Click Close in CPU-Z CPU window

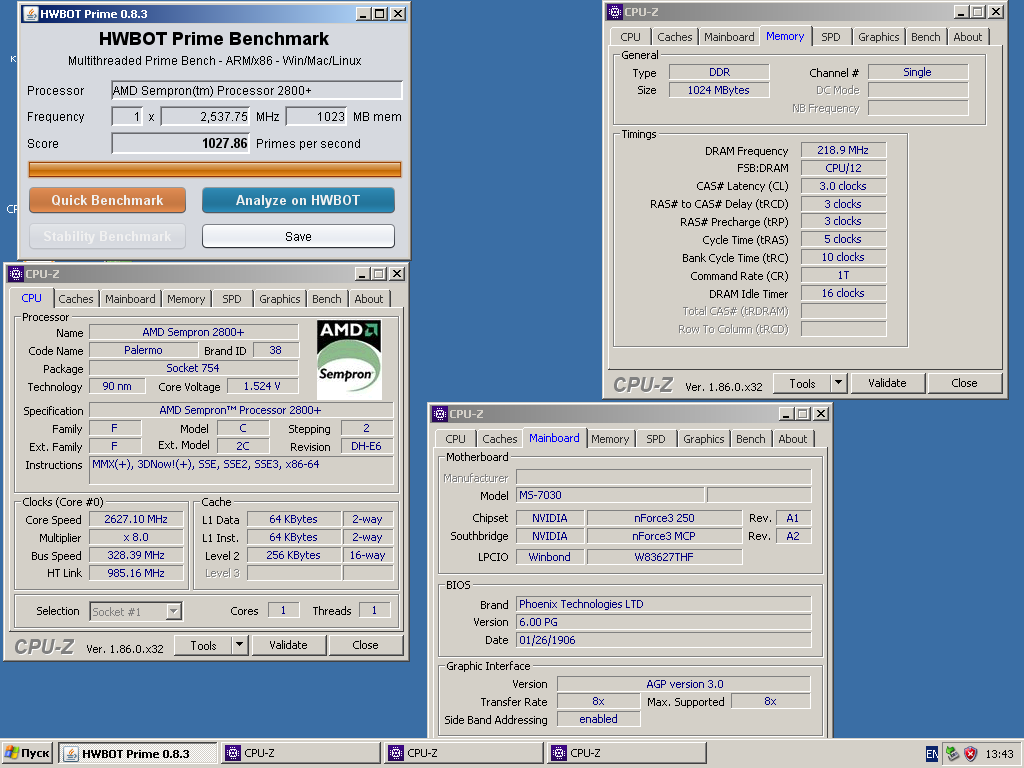(x=365, y=645)
